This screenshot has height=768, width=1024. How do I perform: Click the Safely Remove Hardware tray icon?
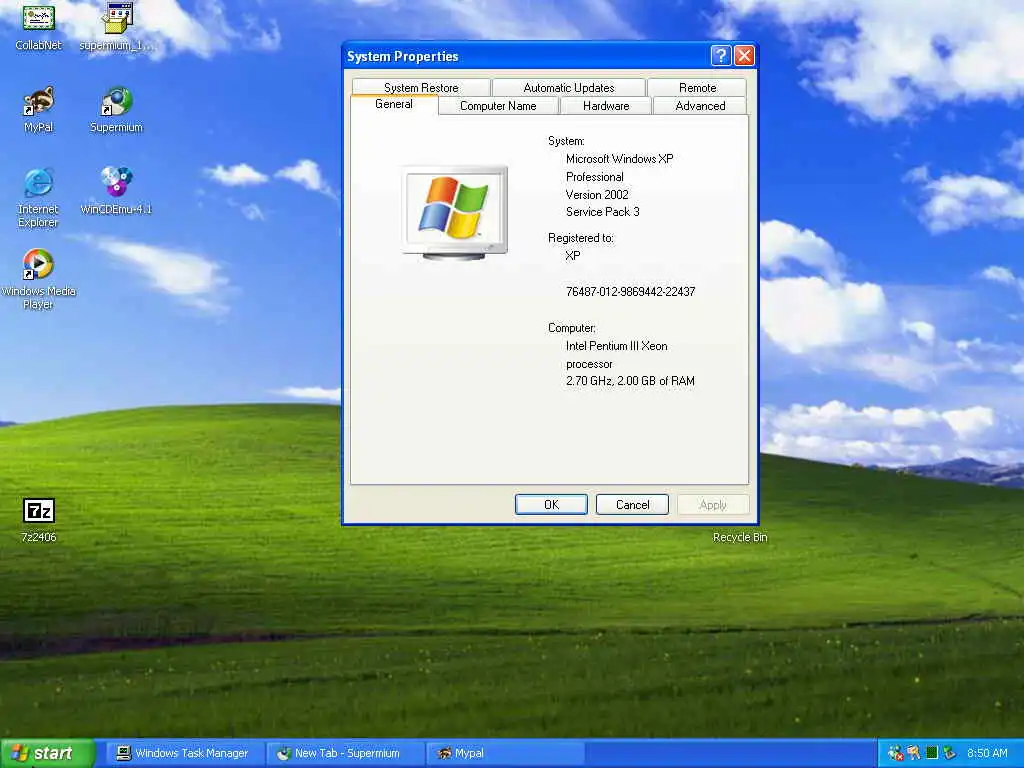click(949, 753)
